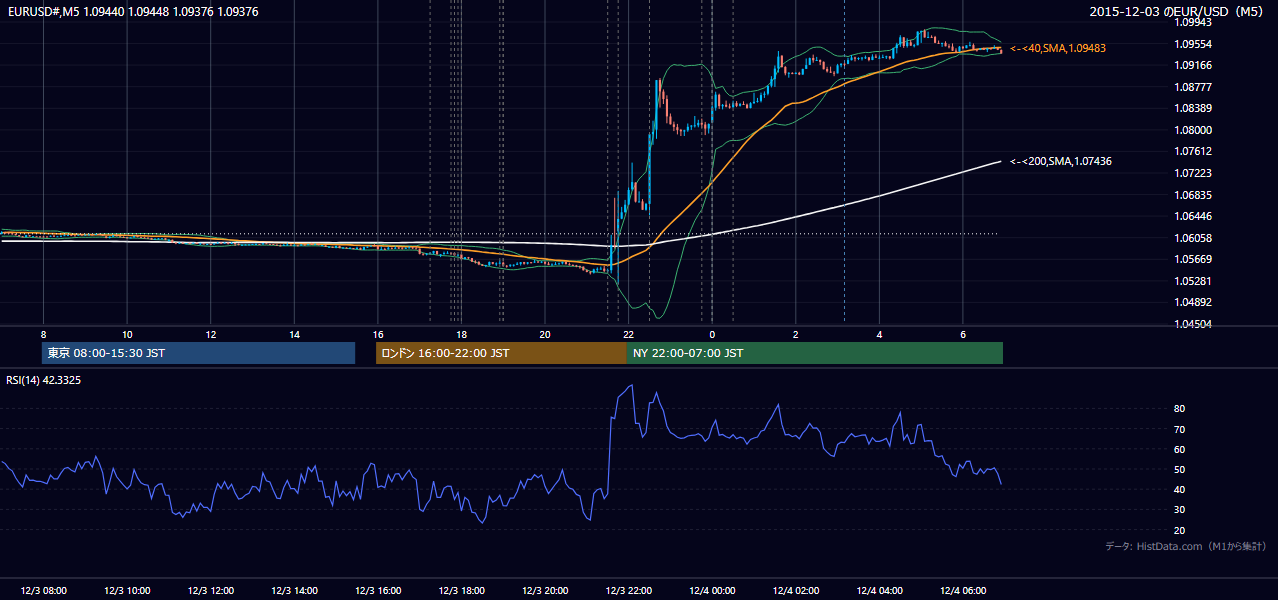Click the orange 40 SMA label 1.09483
This screenshot has width=1278, height=600.
(1058, 48)
